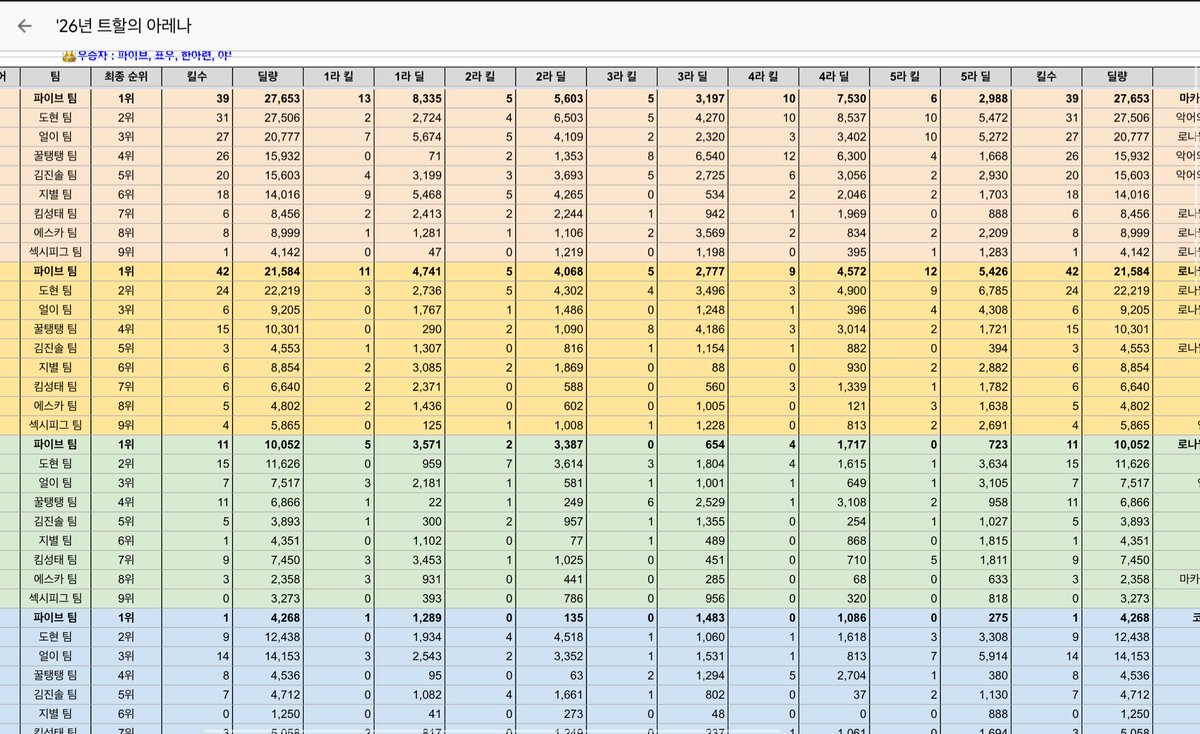Select the 1라 킬 column header
This screenshot has height=734, width=1200.
340,76
